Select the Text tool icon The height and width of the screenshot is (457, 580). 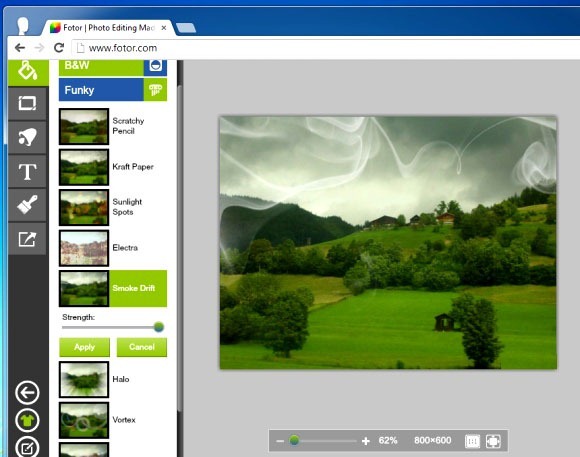click(27, 171)
